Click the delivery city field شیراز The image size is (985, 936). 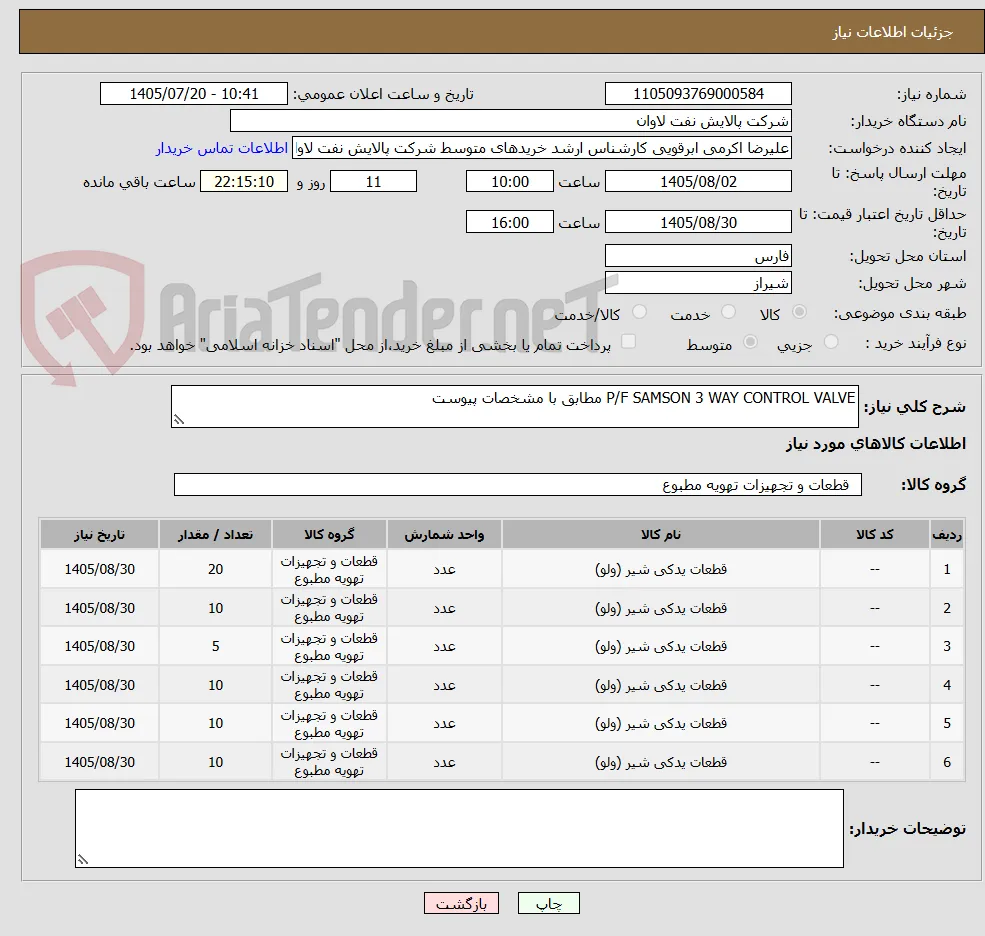(698, 283)
